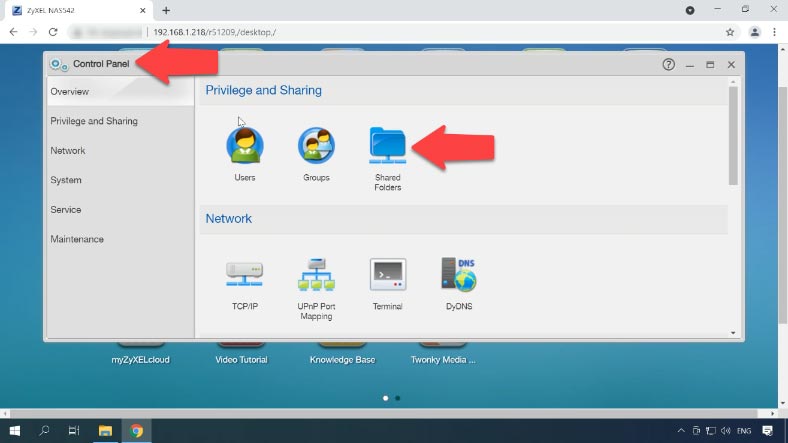Image resolution: width=788 pixels, height=443 pixels.
Task: Open the Shared Folders icon
Action: (387, 145)
